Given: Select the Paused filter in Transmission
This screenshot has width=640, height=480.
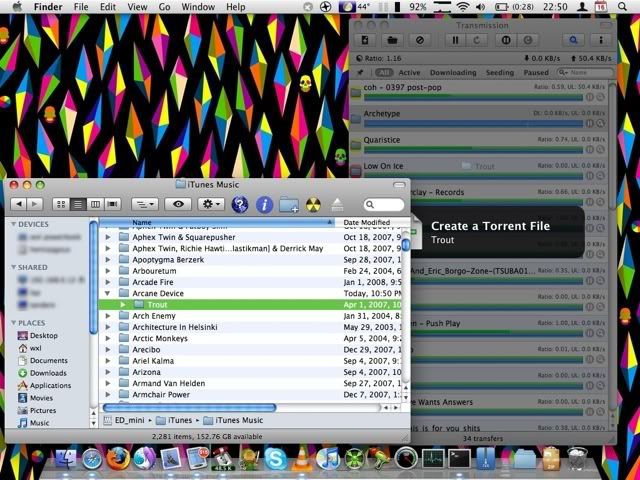Looking at the screenshot, I should point(536,73).
